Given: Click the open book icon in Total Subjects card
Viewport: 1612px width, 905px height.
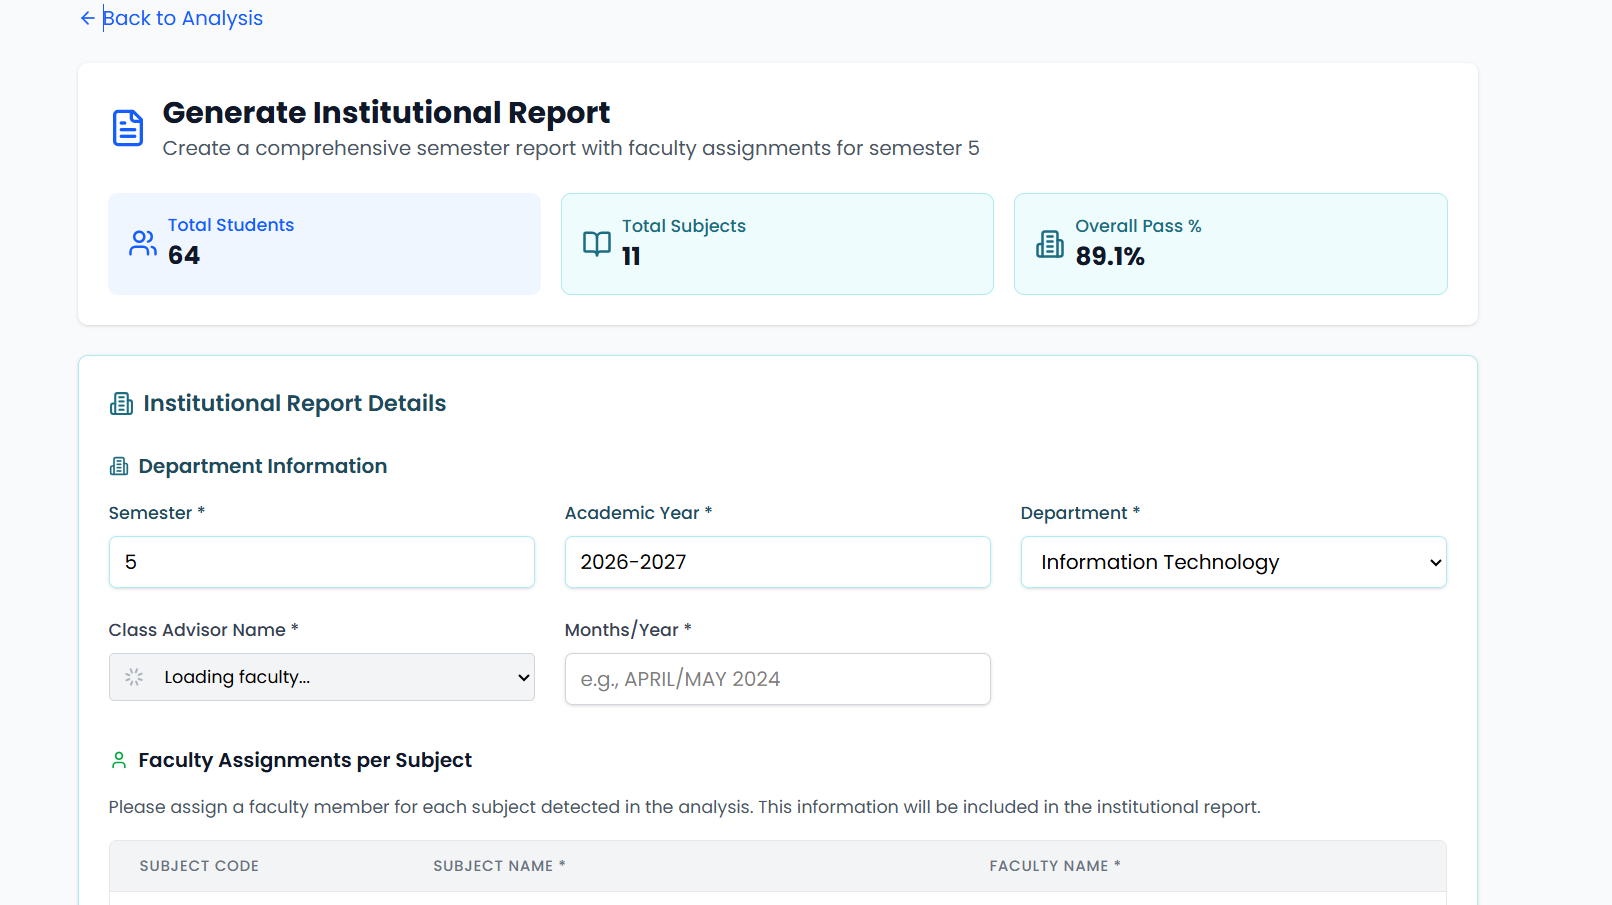Looking at the screenshot, I should [597, 244].
